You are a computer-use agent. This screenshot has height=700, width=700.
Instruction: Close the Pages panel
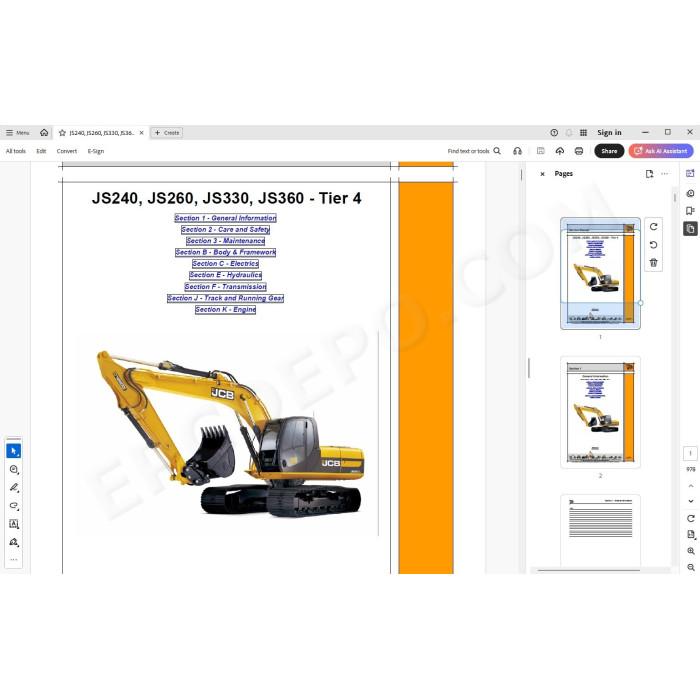pos(542,174)
